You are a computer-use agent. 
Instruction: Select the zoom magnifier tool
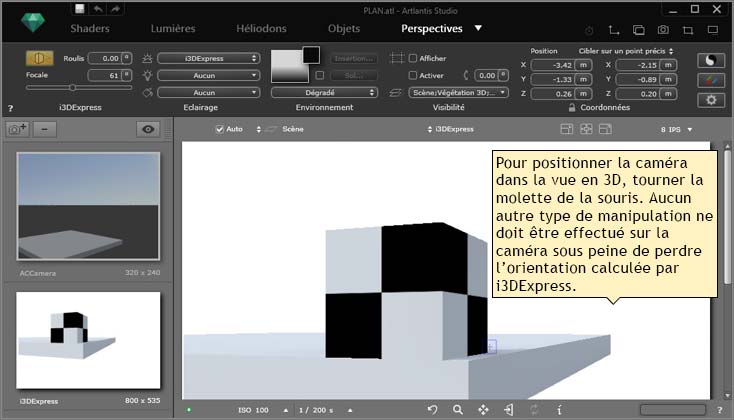pos(458,410)
